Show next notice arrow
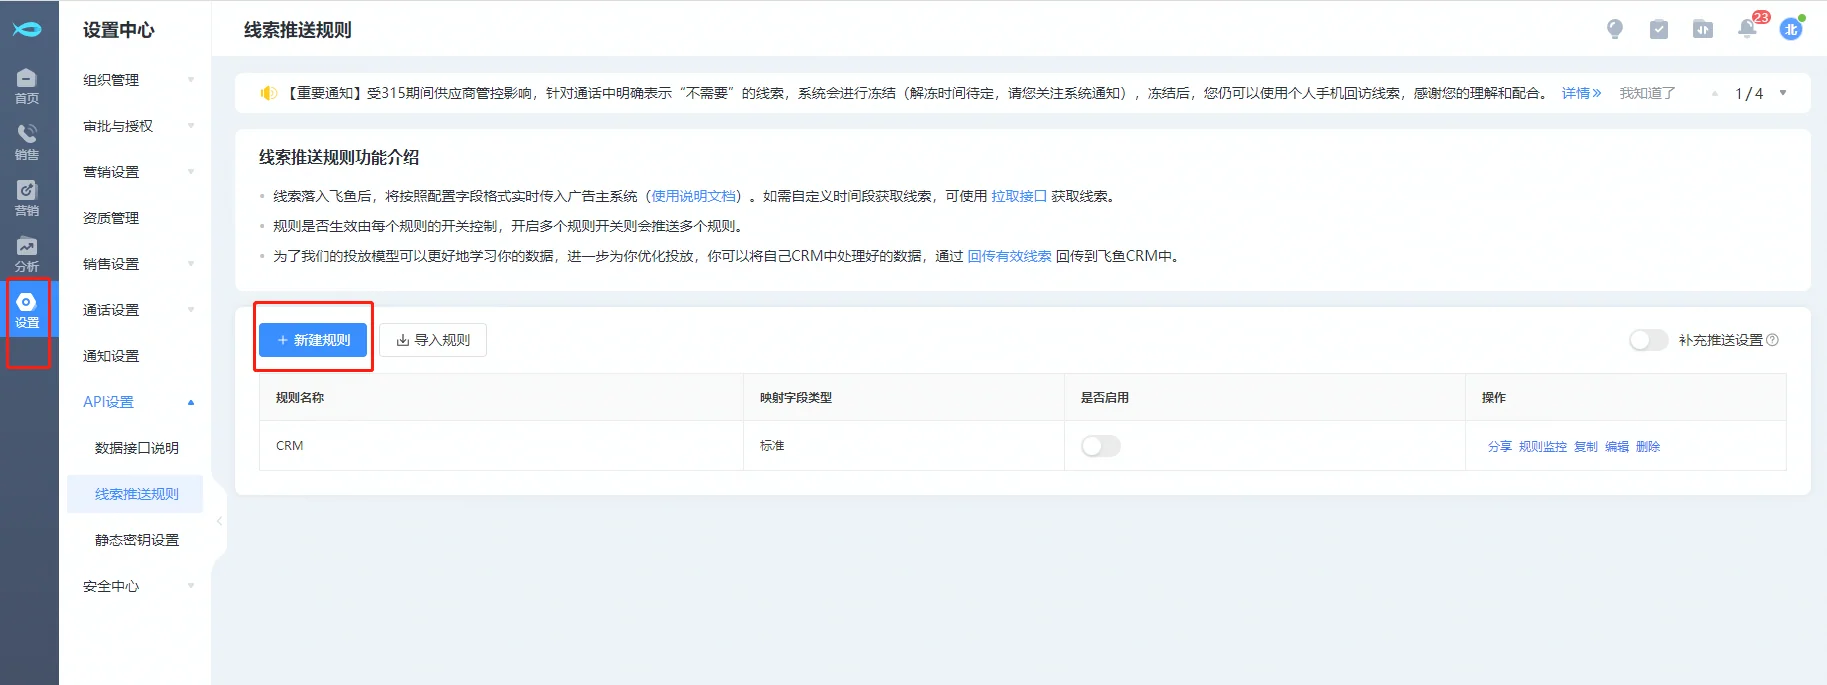The width and height of the screenshot is (1827, 685). point(1783,93)
